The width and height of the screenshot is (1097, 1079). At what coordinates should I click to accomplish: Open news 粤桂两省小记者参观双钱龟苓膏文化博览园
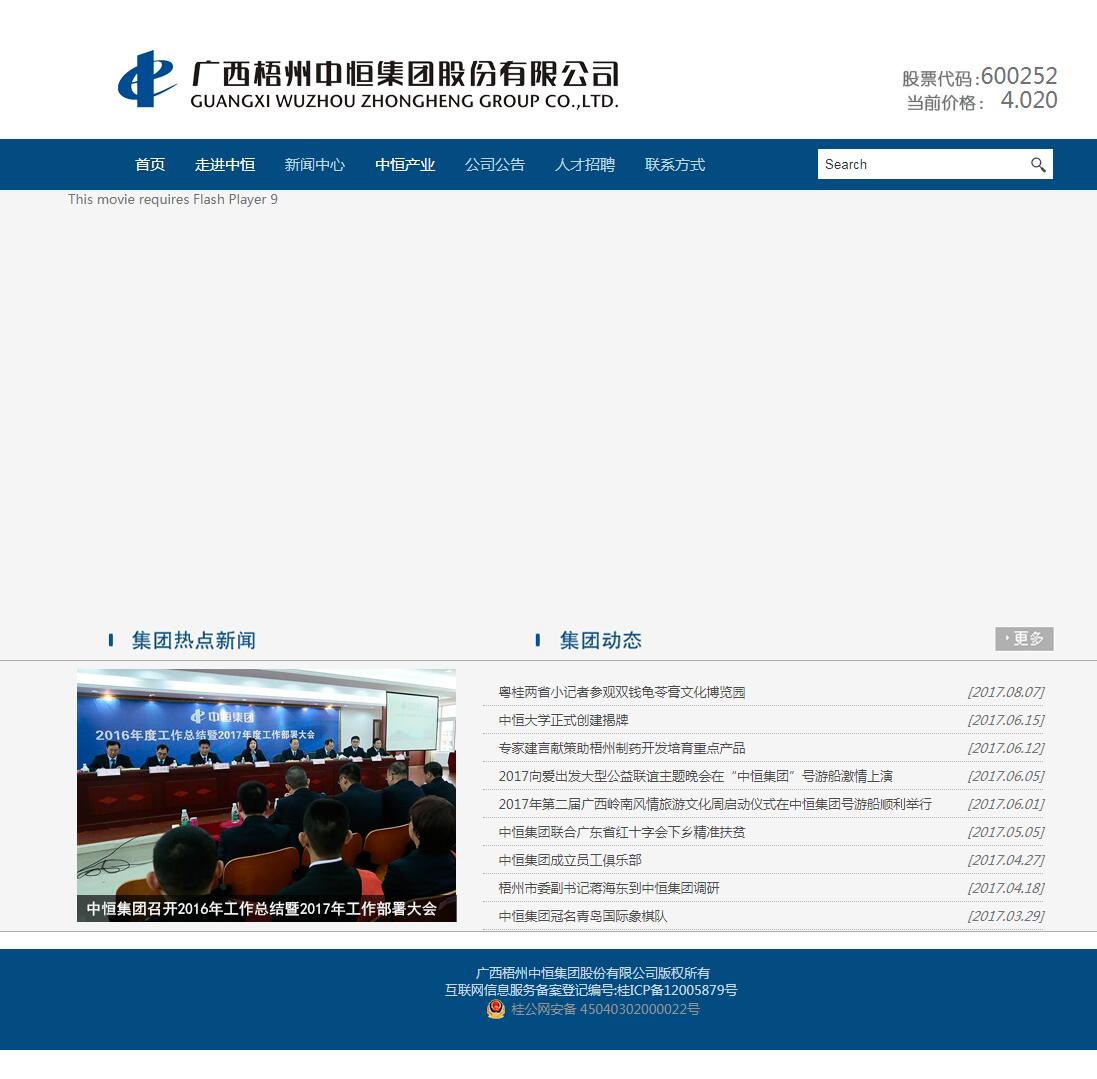(621, 692)
